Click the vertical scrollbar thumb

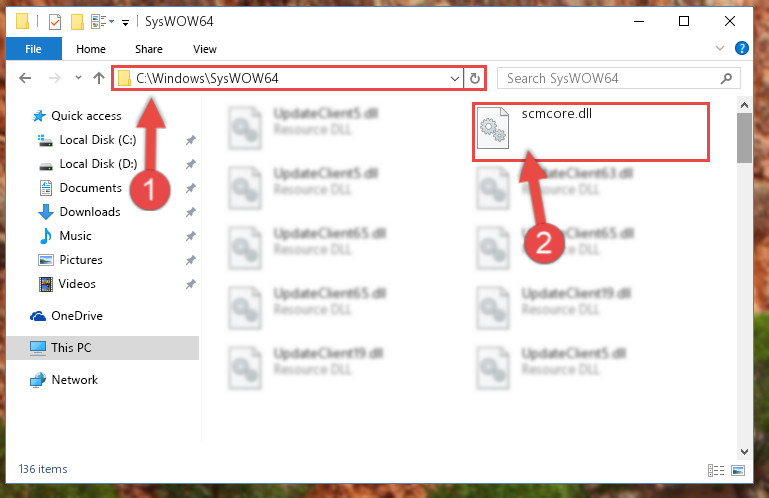(x=744, y=138)
